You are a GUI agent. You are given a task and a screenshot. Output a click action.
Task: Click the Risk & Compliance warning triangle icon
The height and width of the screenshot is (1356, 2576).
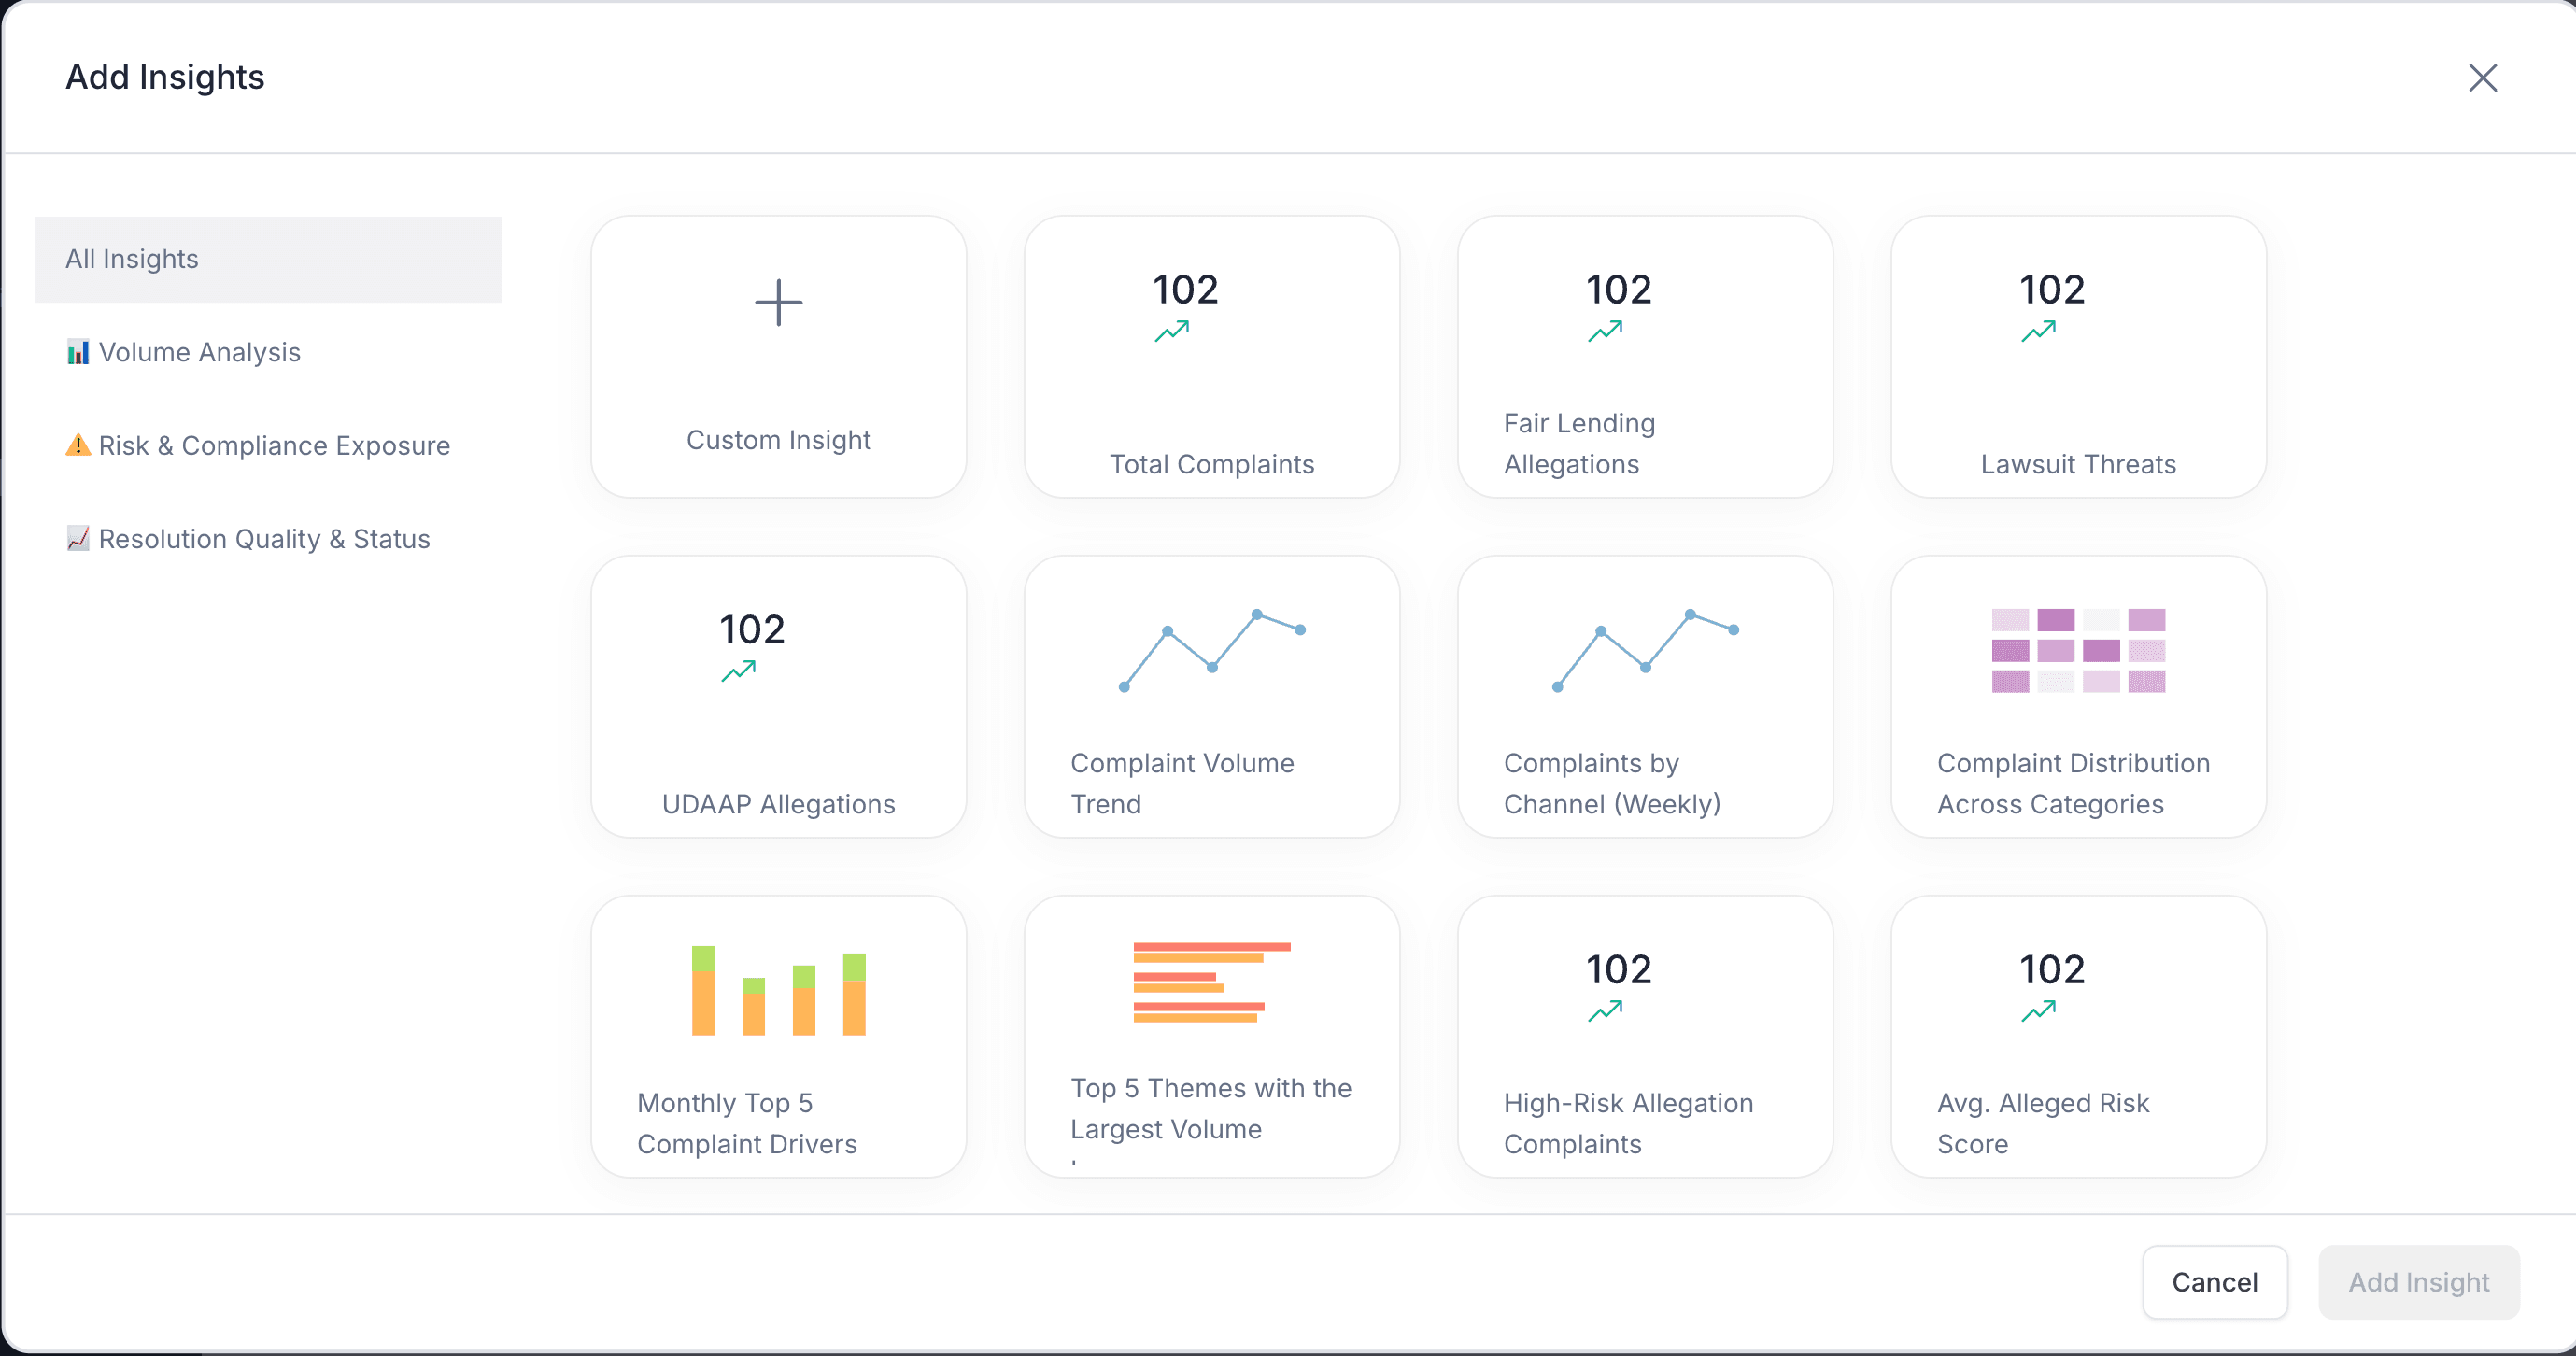[x=78, y=445]
